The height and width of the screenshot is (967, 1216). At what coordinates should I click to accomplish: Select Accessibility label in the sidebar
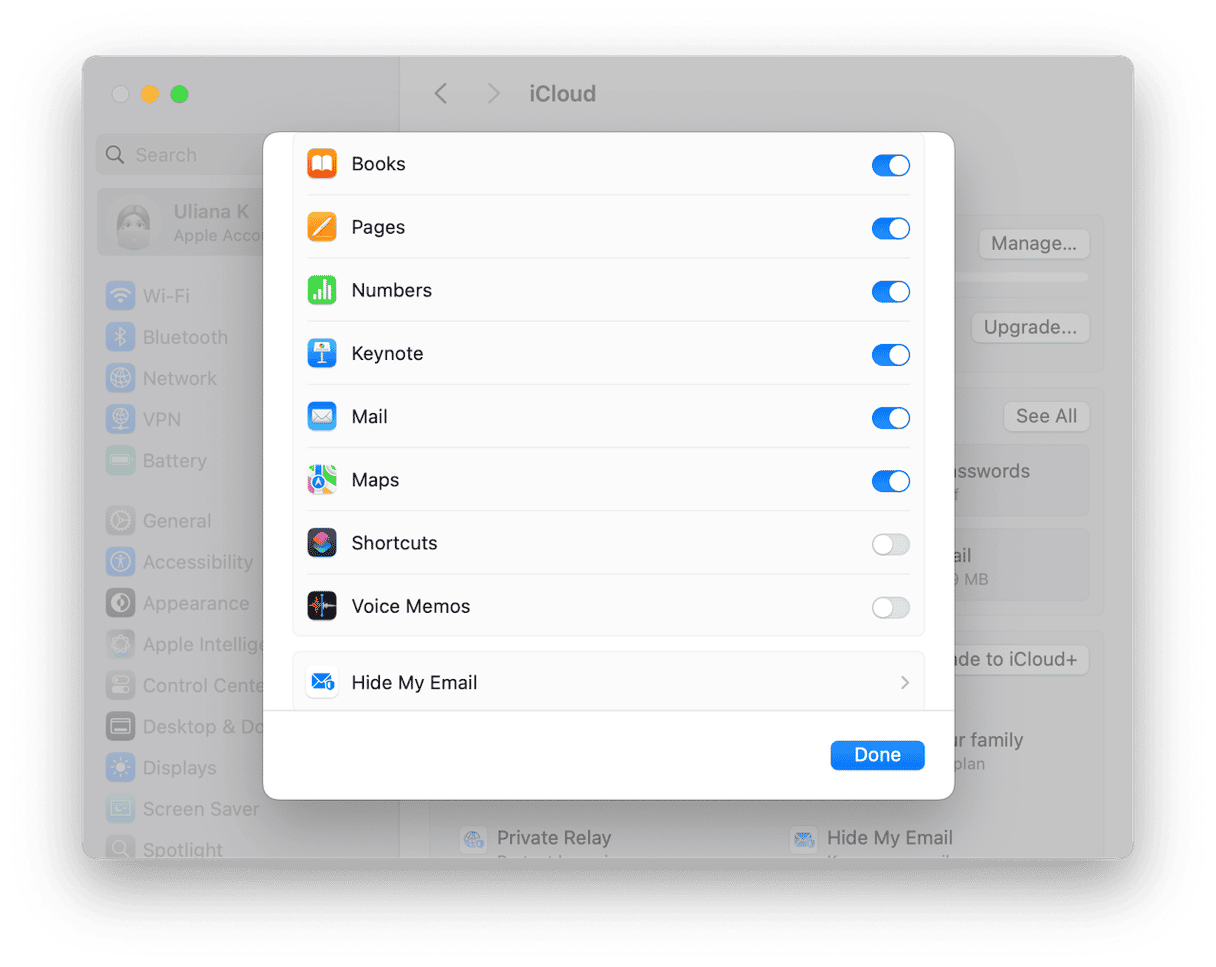198,562
